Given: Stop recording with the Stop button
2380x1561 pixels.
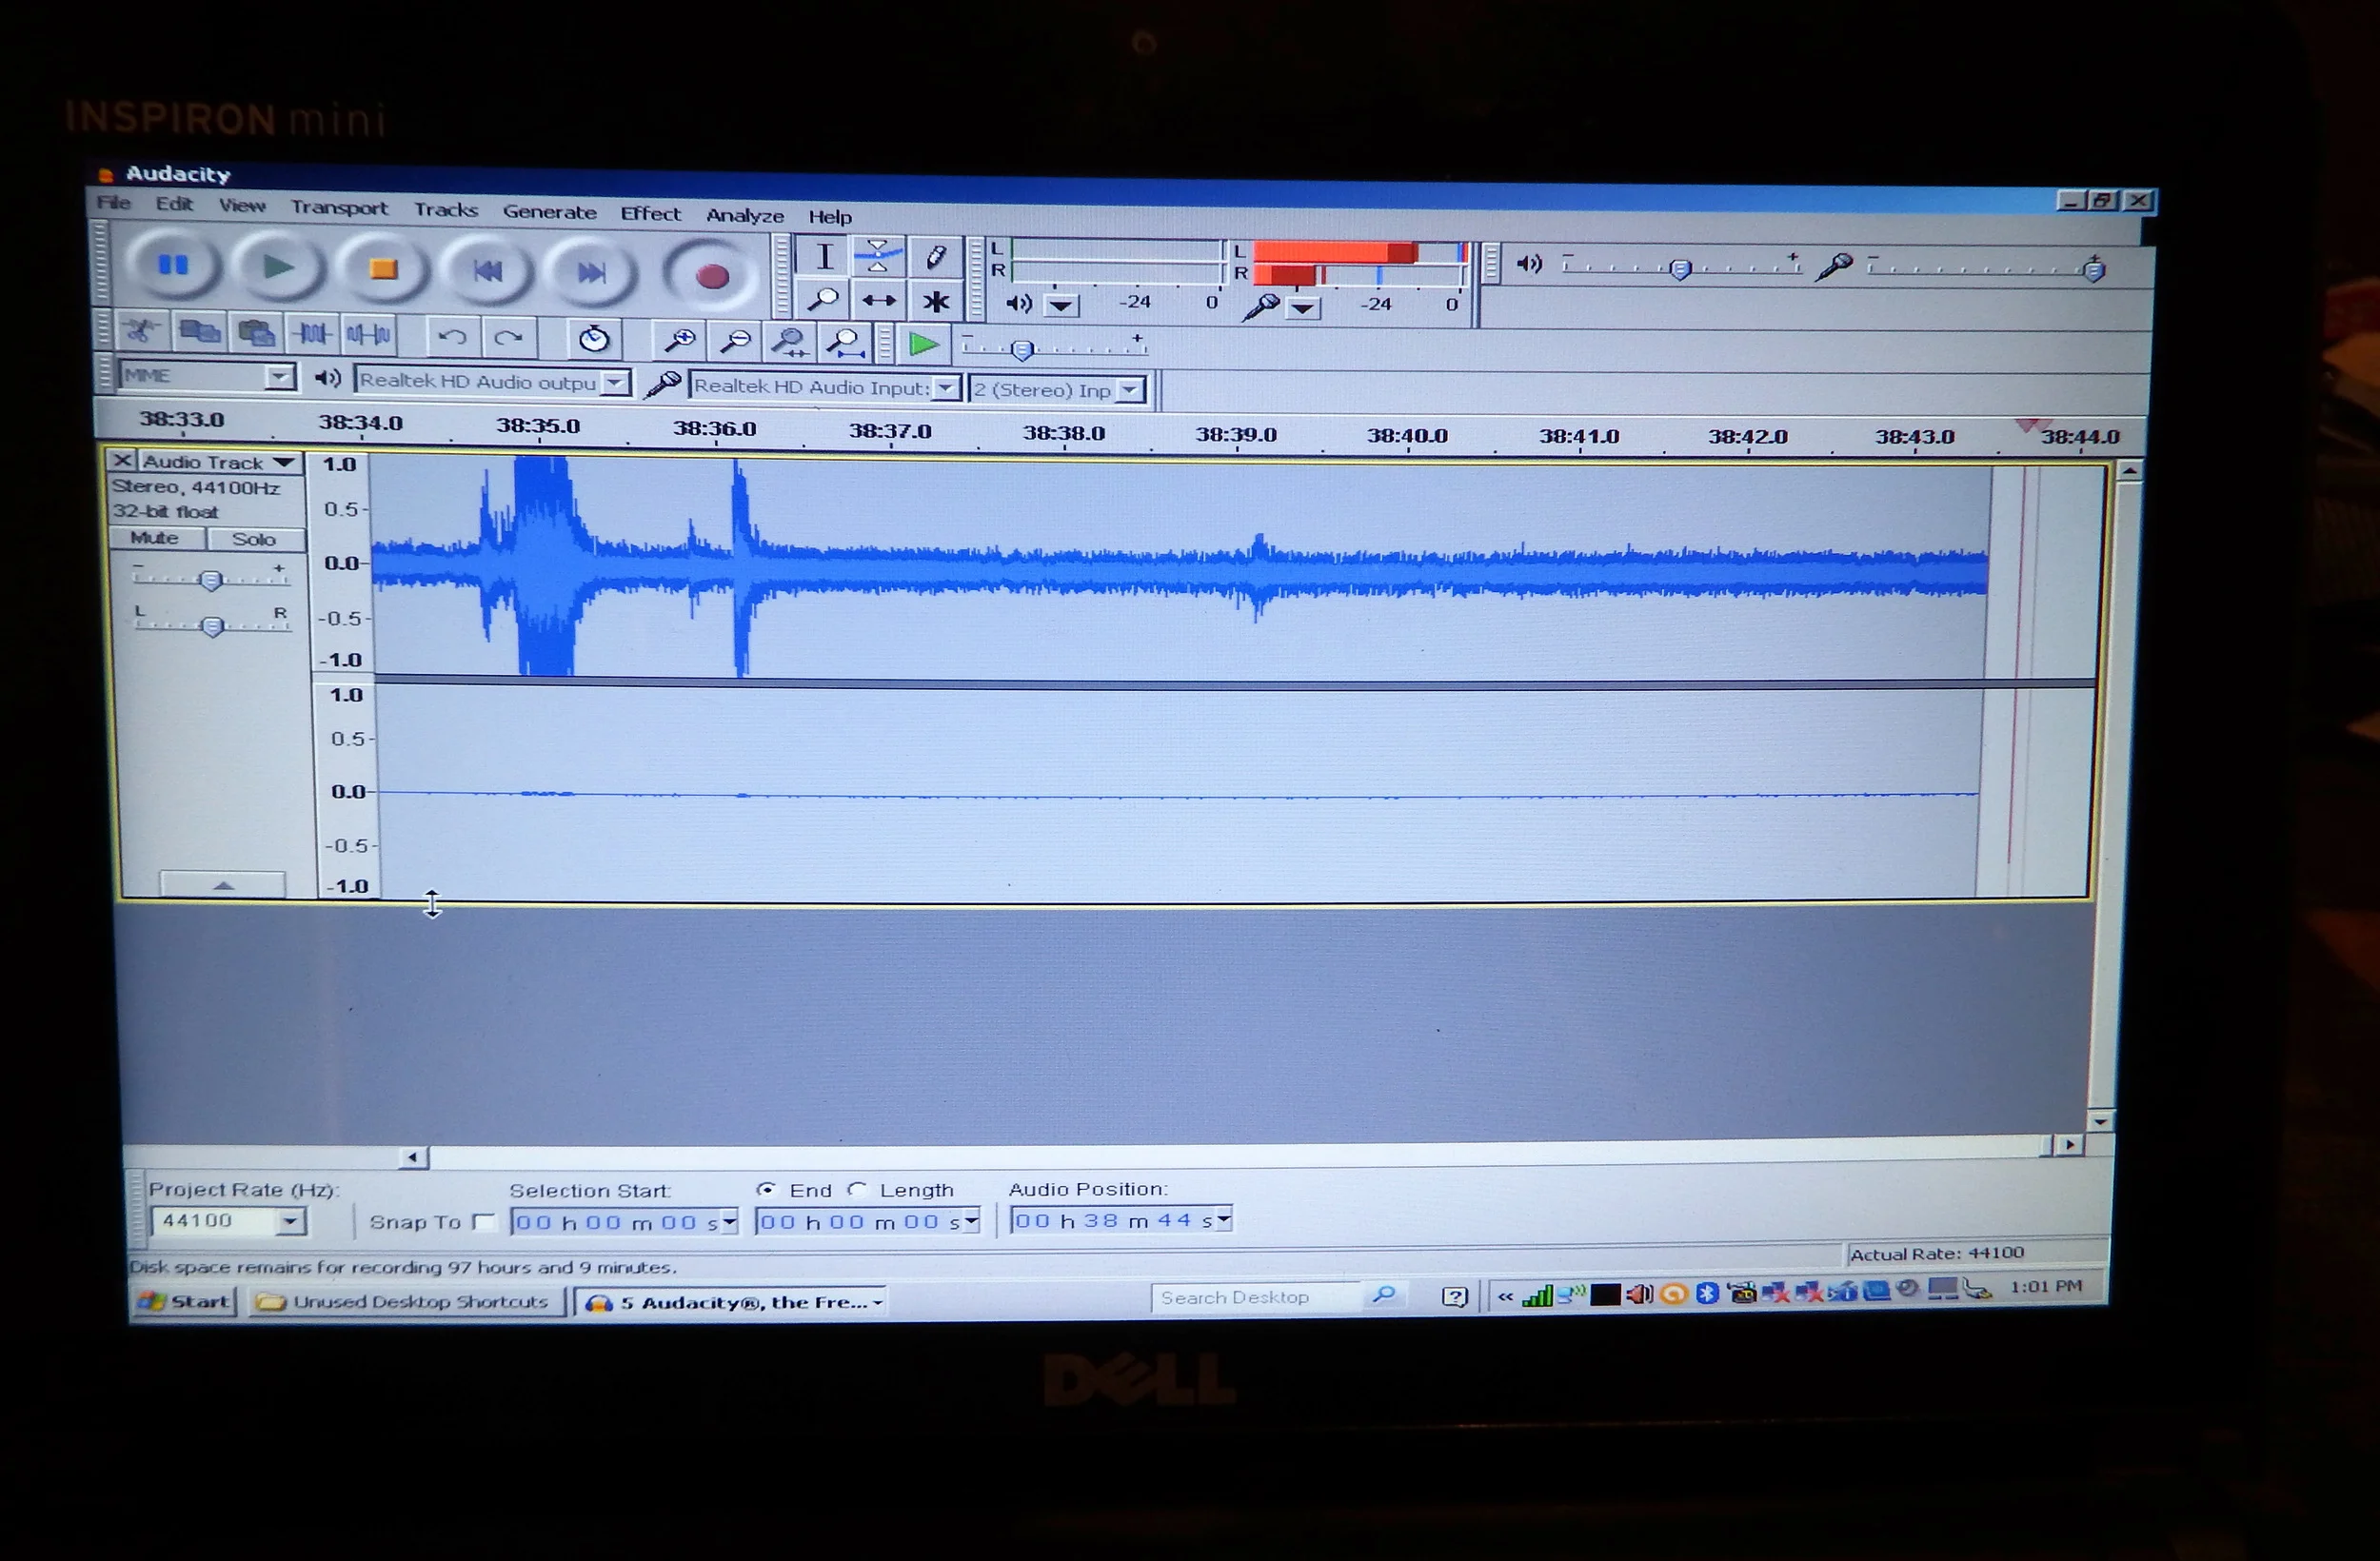Looking at the screenshot, I should pos(382,269).
